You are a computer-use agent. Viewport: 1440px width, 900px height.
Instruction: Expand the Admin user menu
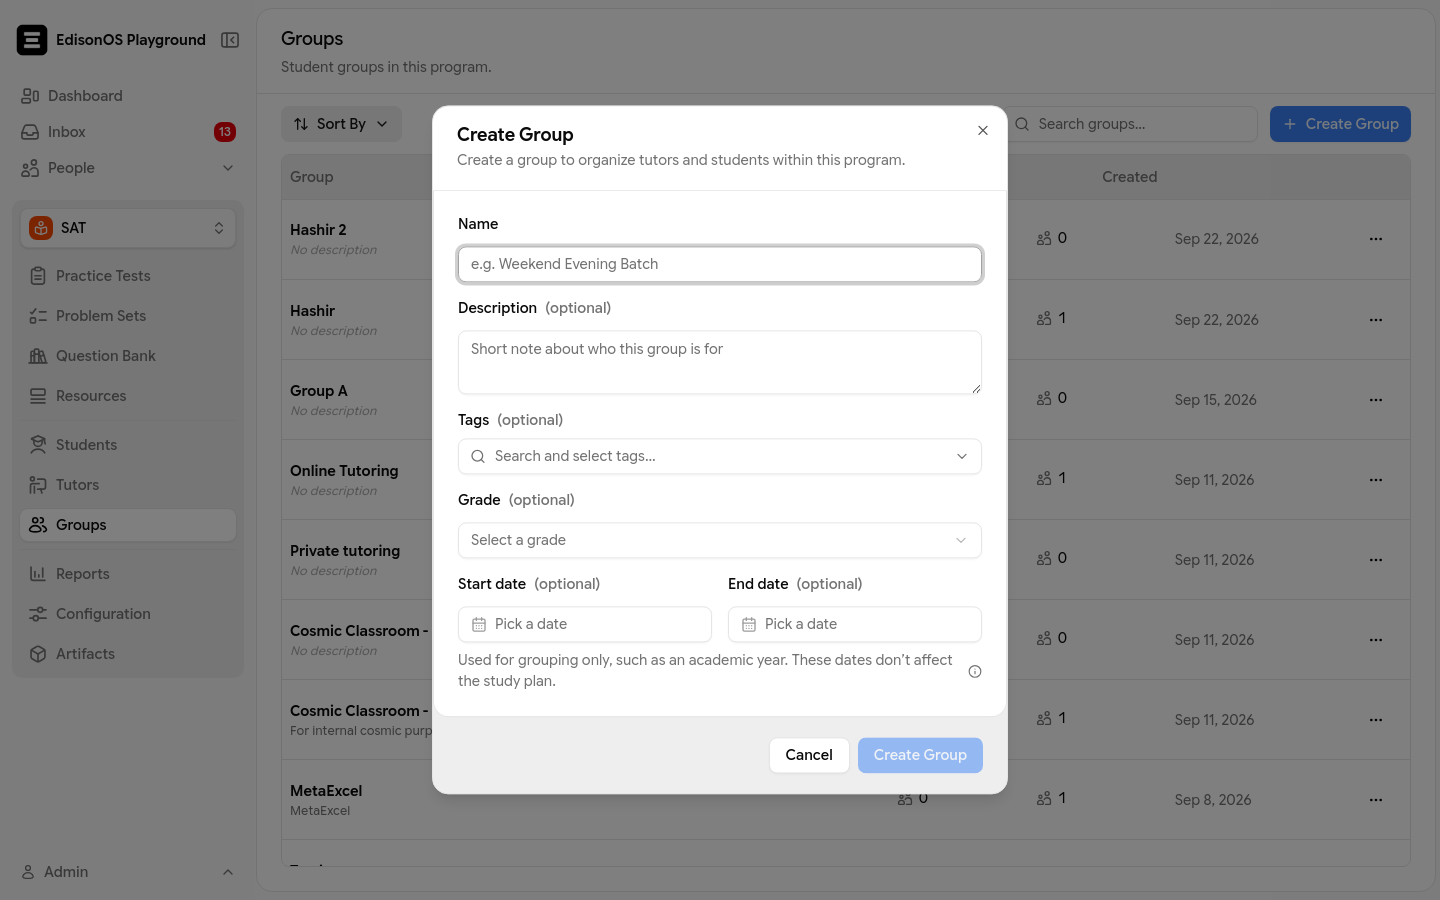[x=128, y=872]
